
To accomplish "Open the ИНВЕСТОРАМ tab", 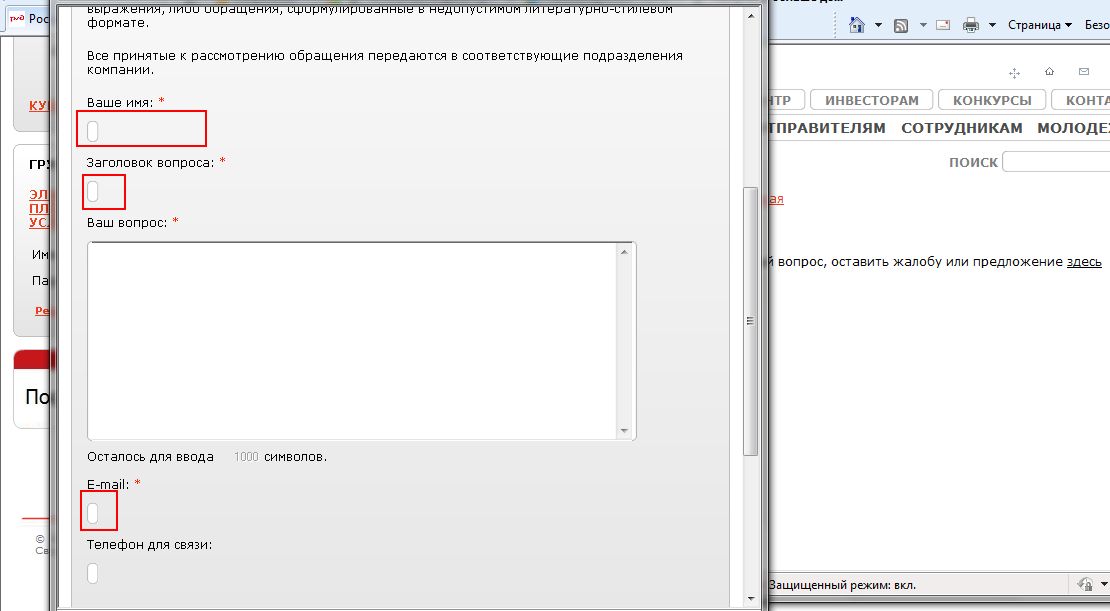I will coord(871,100).
